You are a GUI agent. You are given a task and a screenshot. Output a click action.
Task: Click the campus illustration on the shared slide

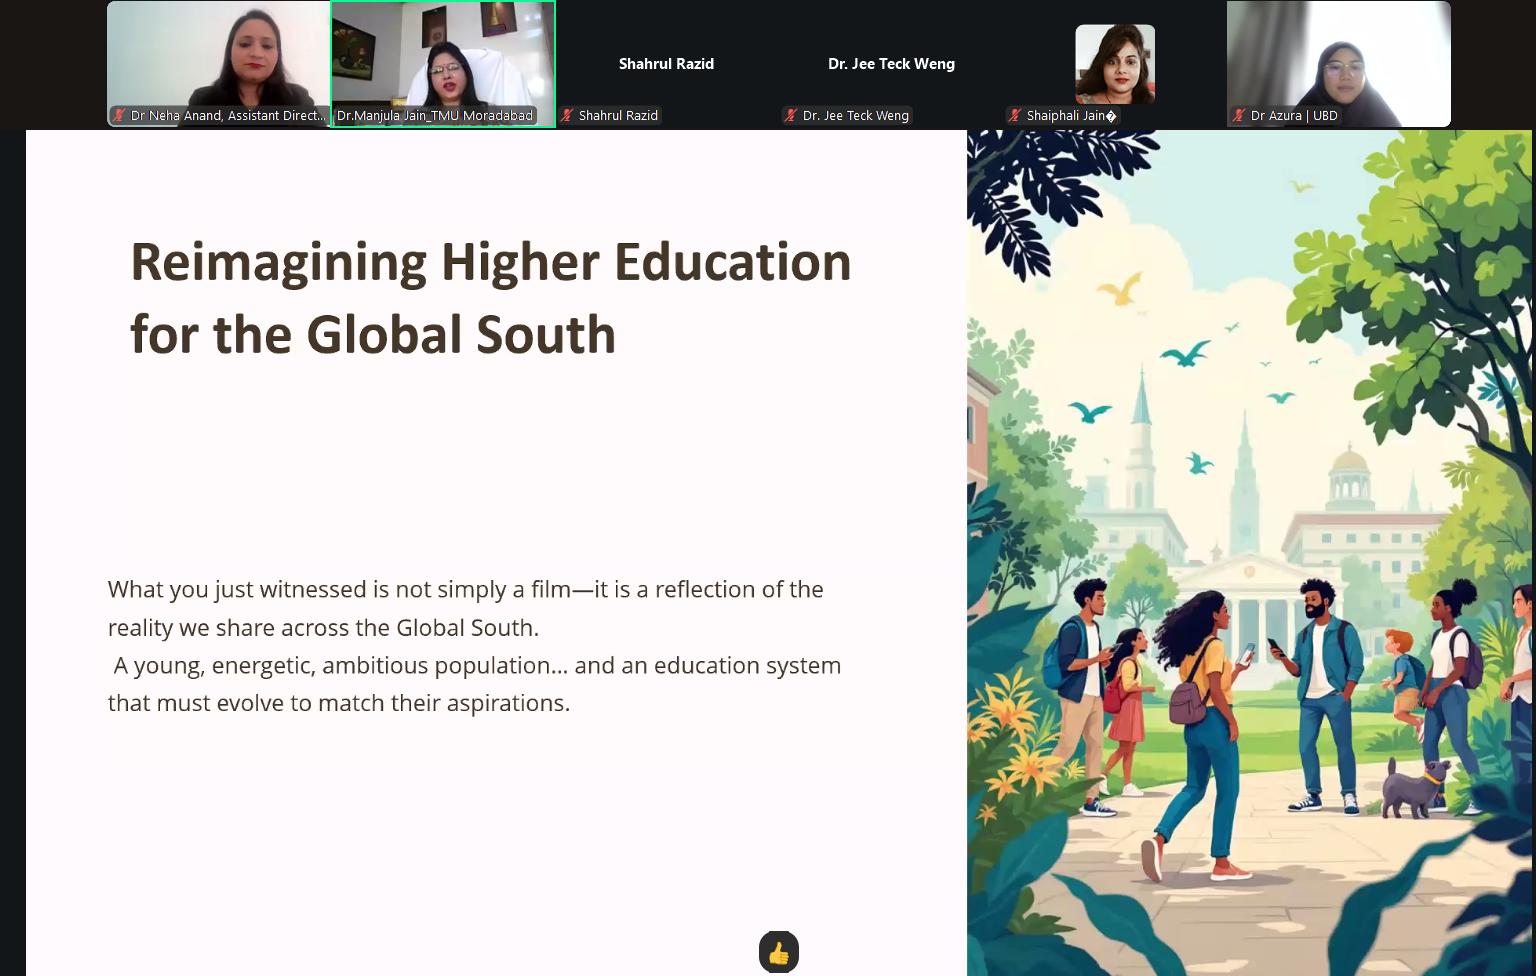pyautogui.click(x=1249, y=553)
